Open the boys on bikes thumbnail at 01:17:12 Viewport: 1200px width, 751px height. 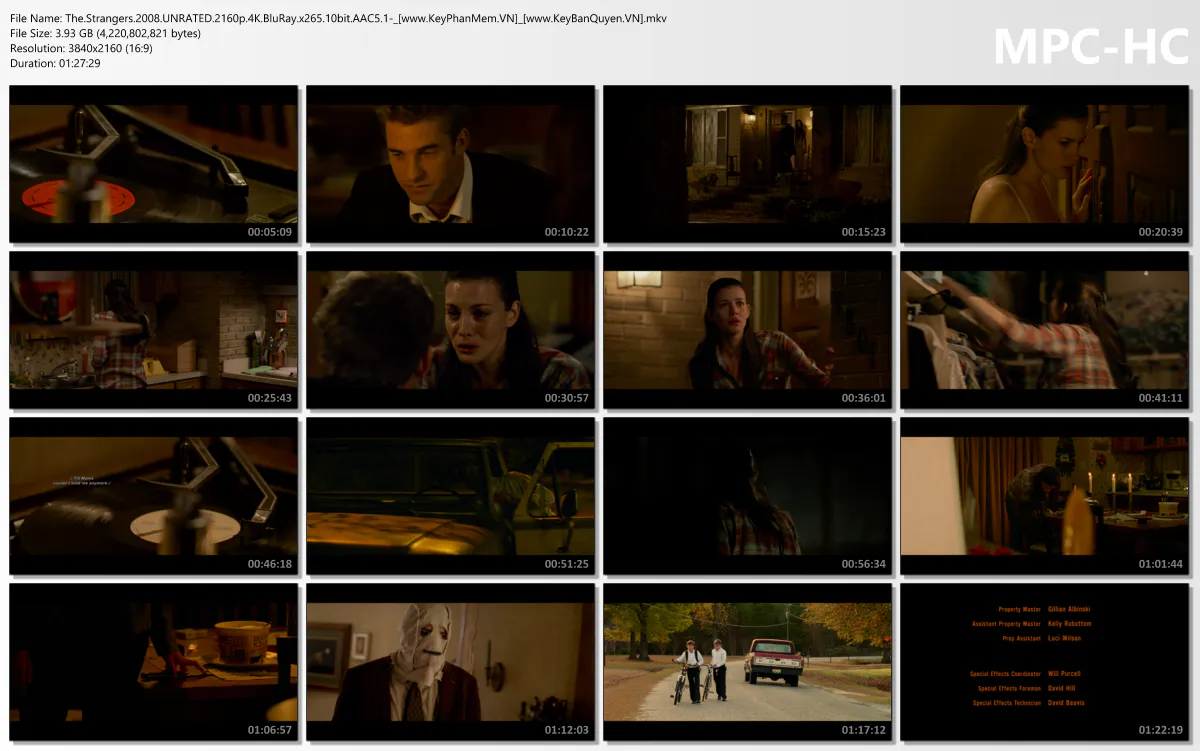747,663
